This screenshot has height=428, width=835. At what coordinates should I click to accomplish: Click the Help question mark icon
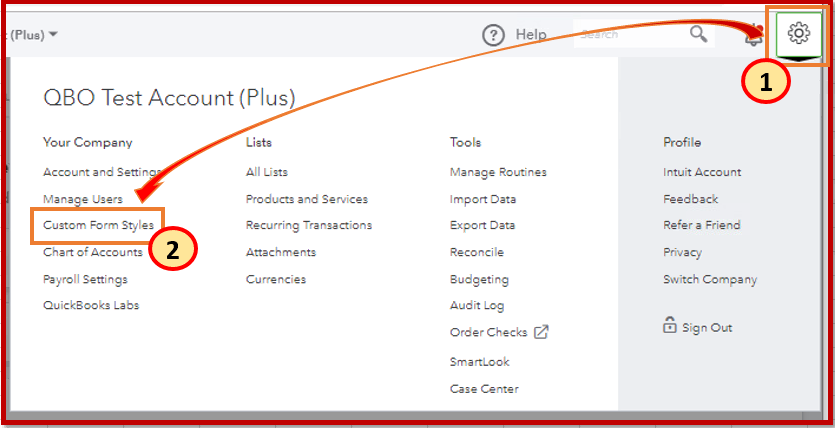click(494, 35)
